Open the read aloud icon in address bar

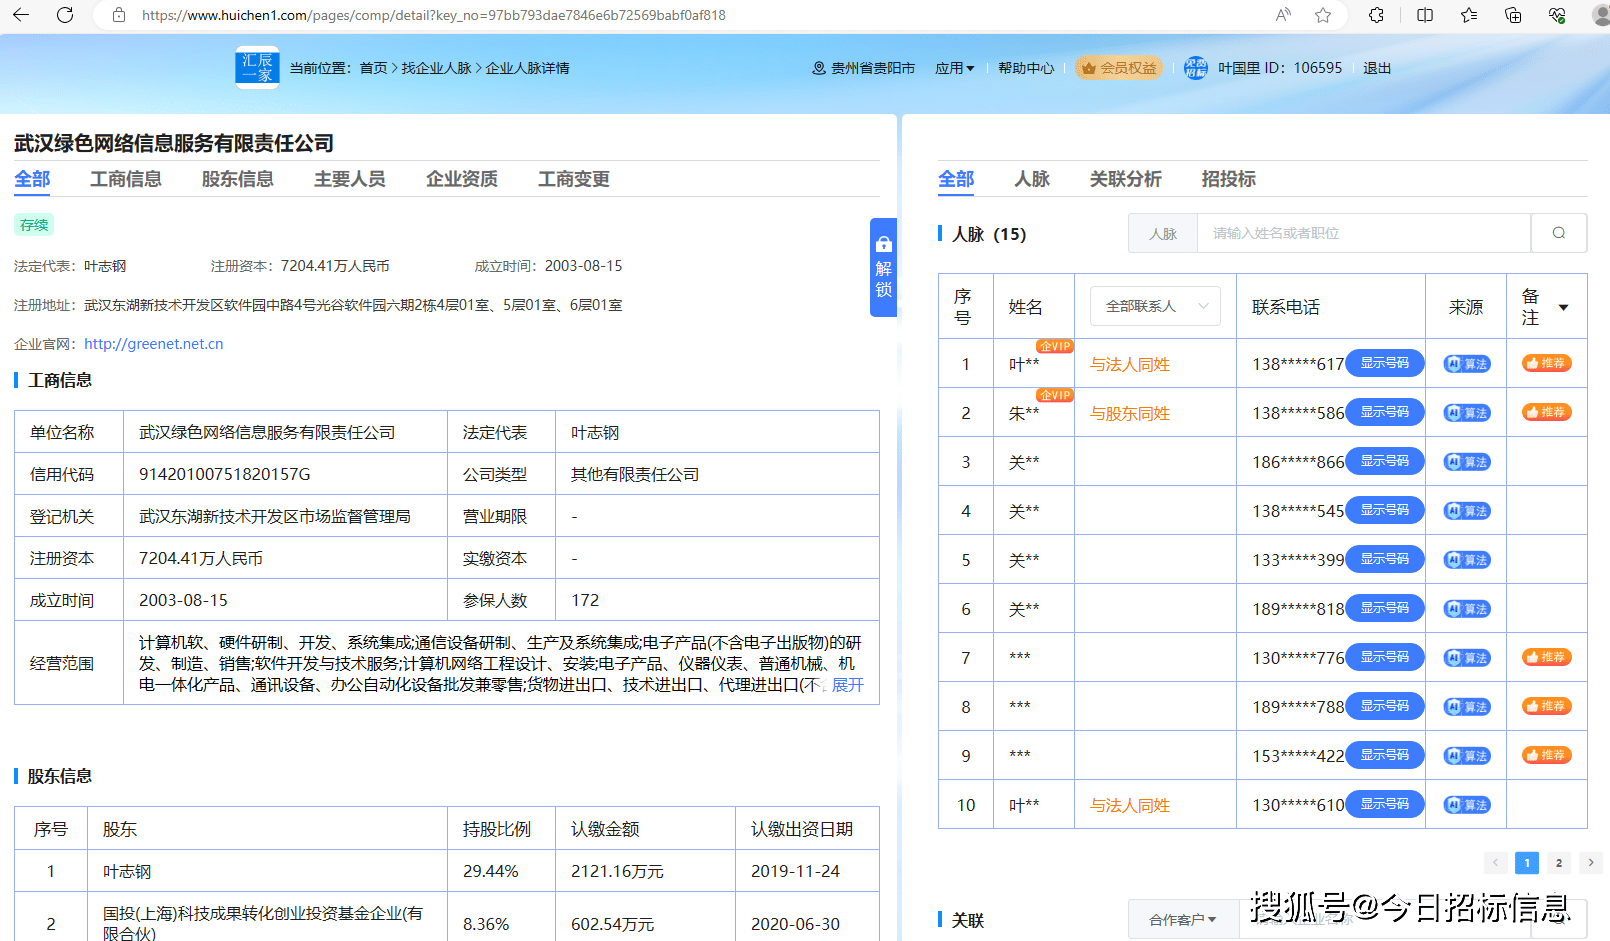[1283, 15]
